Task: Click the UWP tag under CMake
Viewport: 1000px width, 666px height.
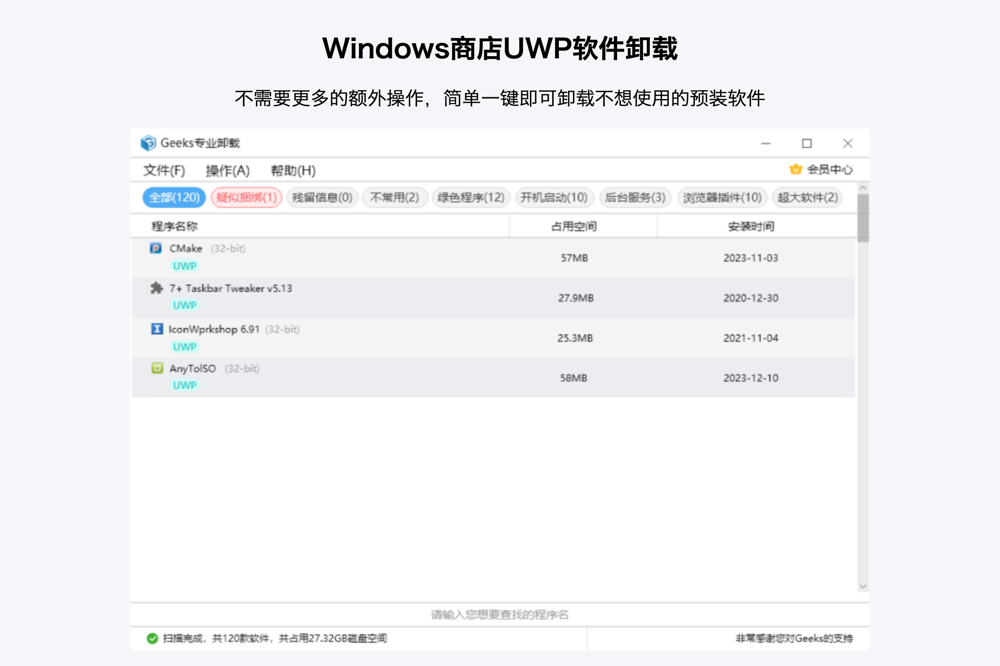Action: (184, 265)
